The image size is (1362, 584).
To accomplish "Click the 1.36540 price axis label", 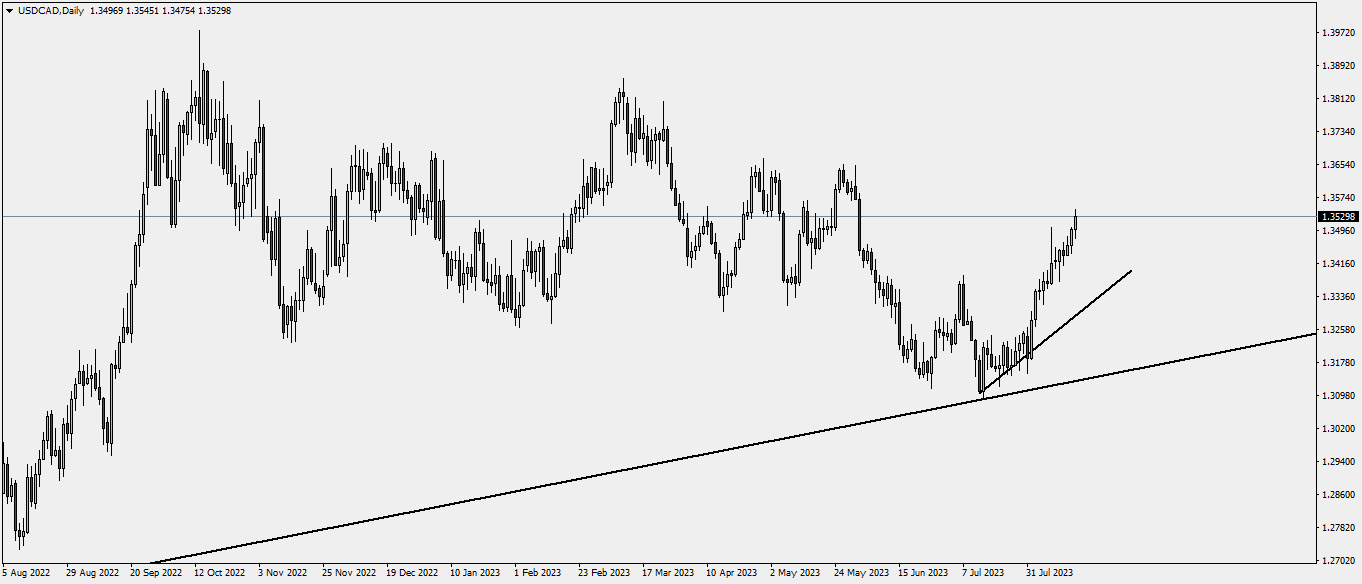I will tap(1338, 165).
